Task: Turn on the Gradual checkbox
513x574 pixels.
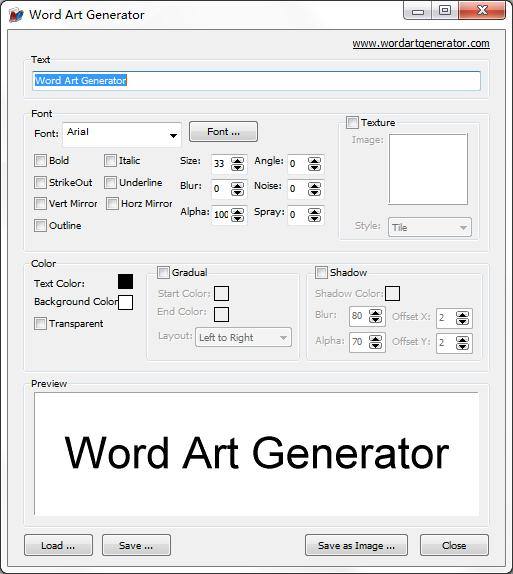Action: click(163, 272)
